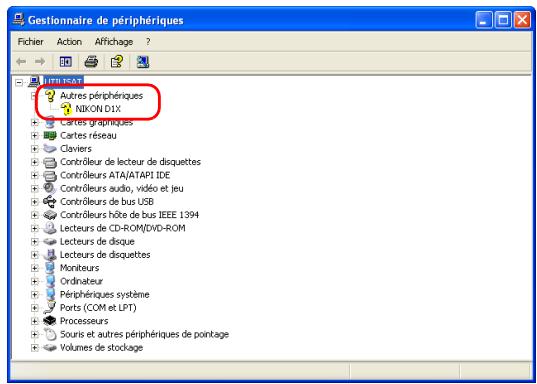Maximize the Gestionnaire de périphériques window
This screenshot has width=537, height=384.
tap(503, 20)
